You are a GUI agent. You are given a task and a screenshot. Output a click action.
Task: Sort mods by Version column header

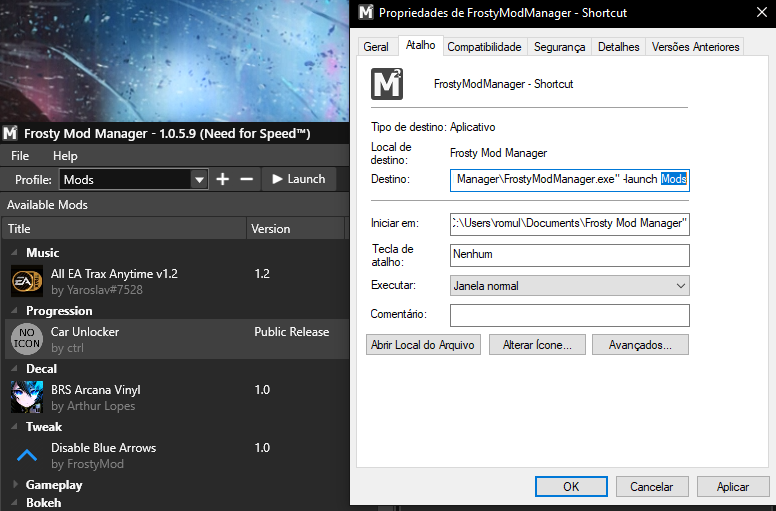coord(295,229)
